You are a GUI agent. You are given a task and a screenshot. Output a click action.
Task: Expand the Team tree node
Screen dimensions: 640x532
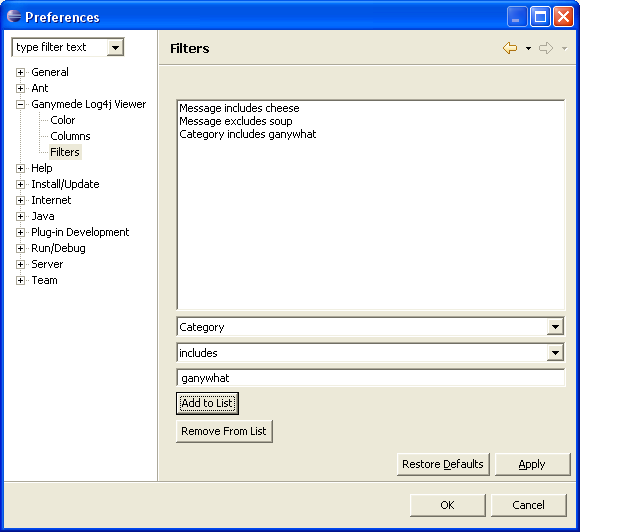[20, 280]
